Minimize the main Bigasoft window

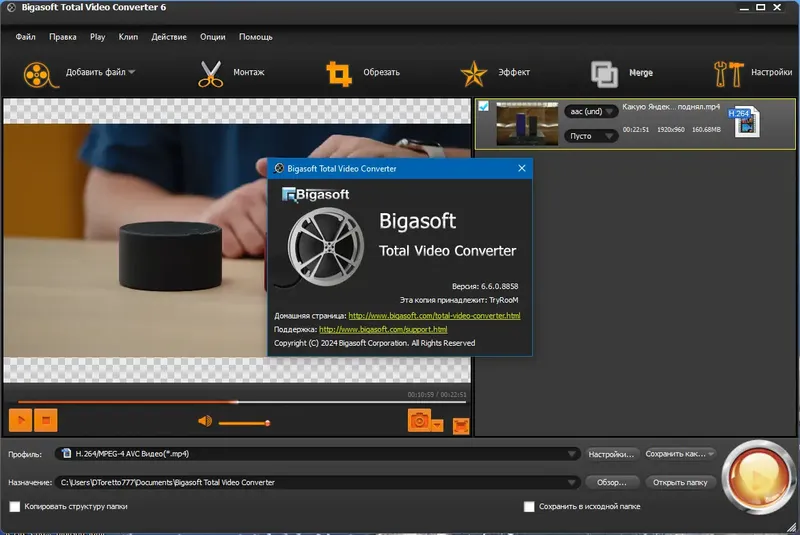coord(744,7)
